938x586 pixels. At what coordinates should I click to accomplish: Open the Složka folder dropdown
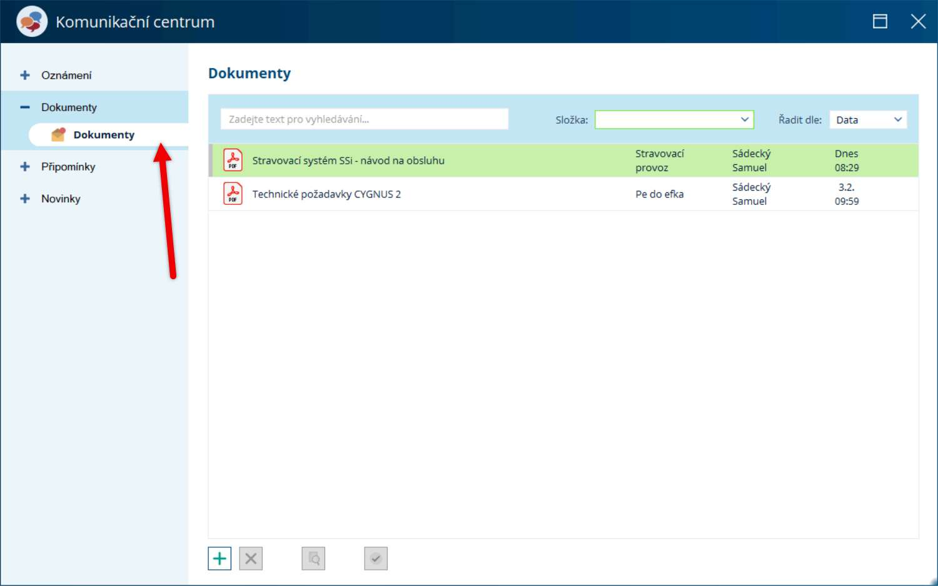pos(674,120)
